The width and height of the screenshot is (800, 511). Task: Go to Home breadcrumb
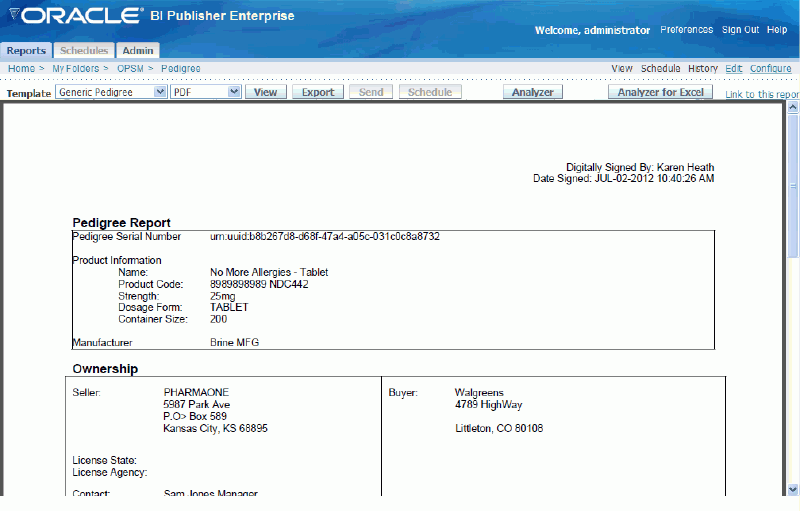[21, 68]
